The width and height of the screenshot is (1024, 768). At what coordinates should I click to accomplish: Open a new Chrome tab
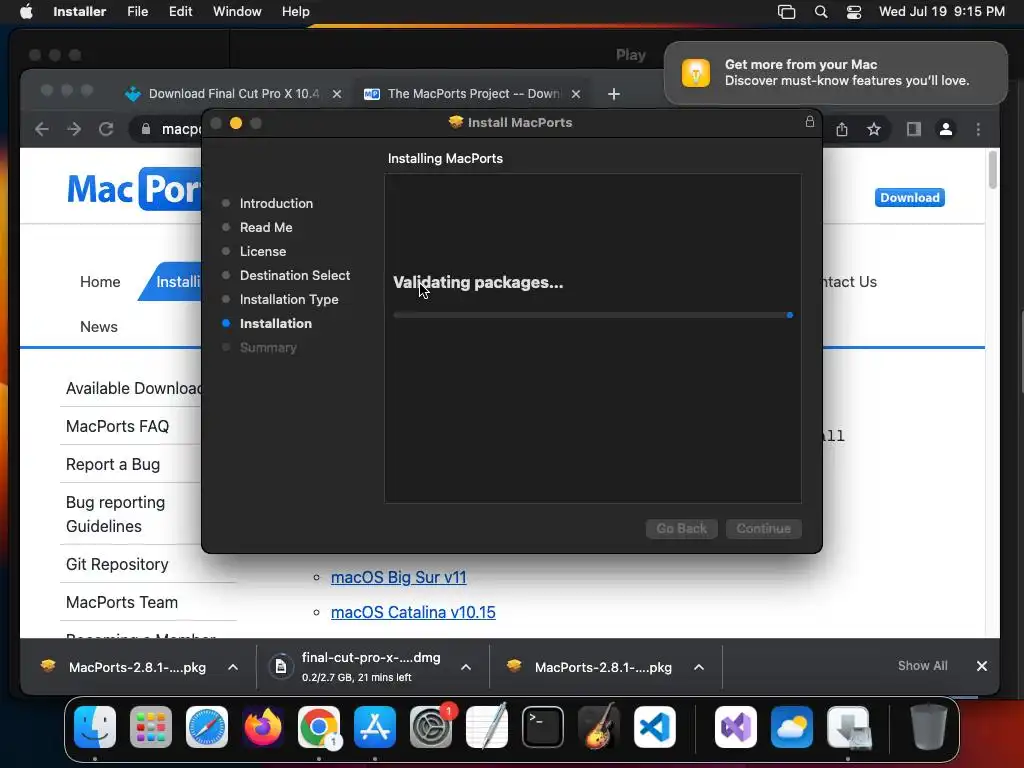tap(614, 94)
